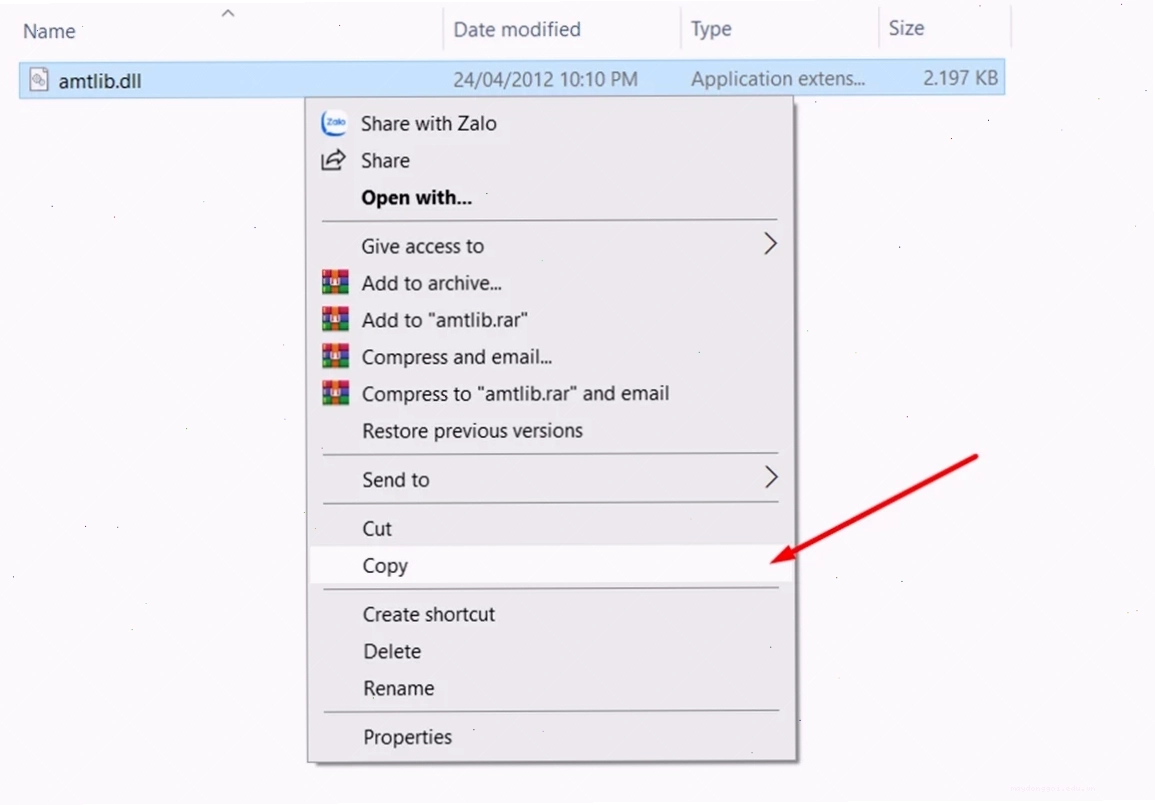This screenshot has width=1155, height=805.
Task: Click the Share arrow icon
Action: [333, 160]
